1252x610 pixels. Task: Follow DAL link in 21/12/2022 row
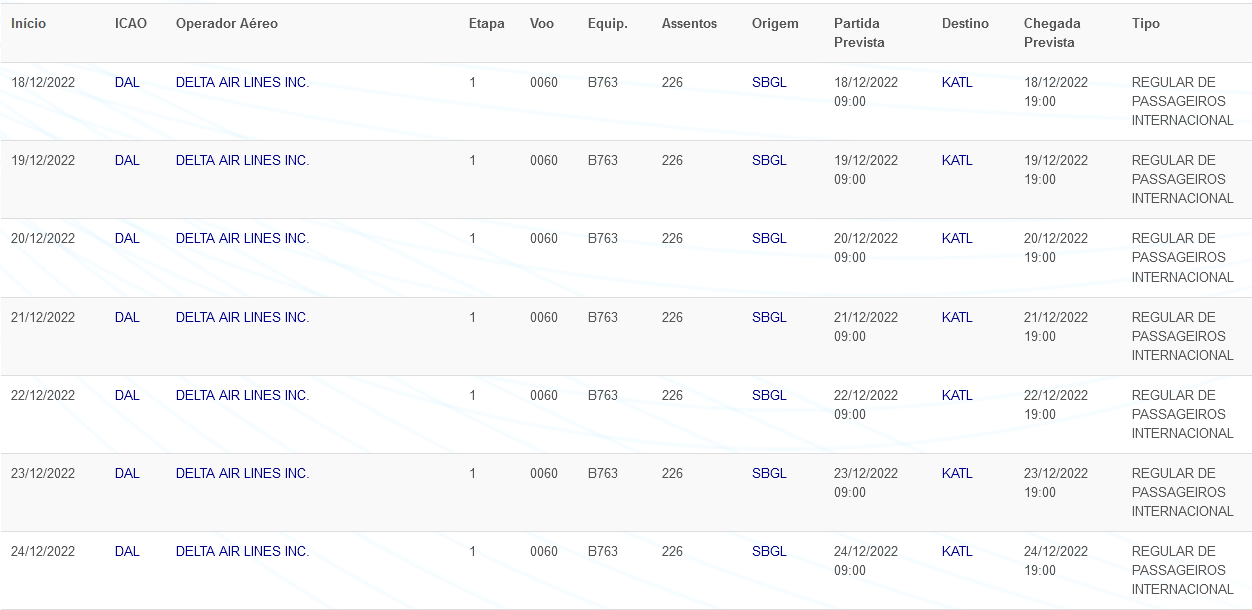tap(127, 317)
